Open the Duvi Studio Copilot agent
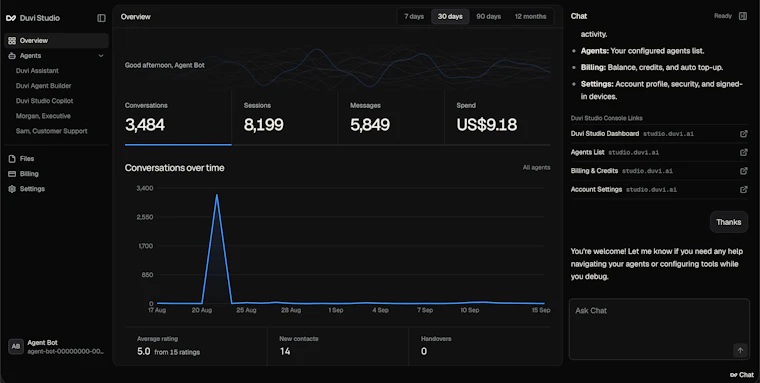This screenshot has height=383, width=760. [45, 101]
